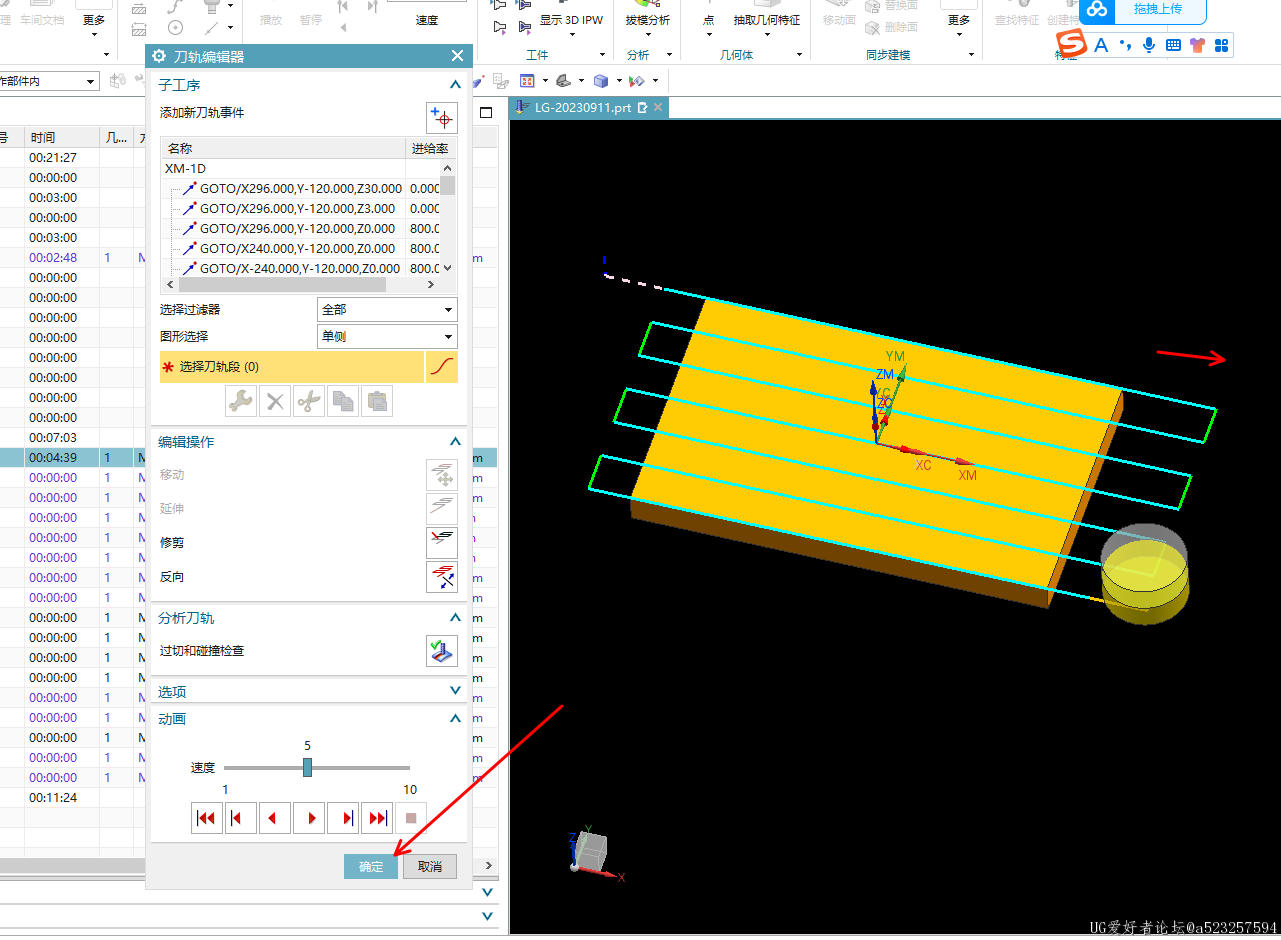This screenshot has height=940, width=1281.
Task: Click the 时间 column header in operation list
Action: click(x=61, y=138)
